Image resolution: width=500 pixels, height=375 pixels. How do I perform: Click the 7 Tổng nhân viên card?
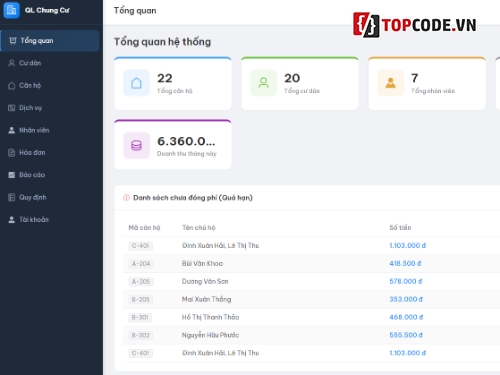pos(427,83)
